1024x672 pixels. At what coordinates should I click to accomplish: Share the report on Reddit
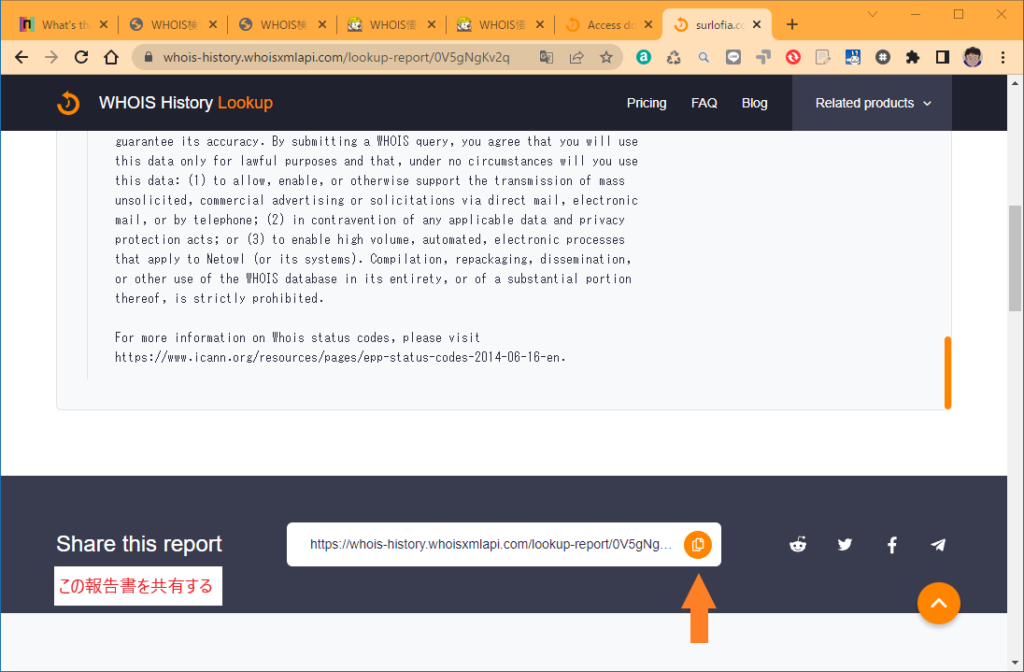coord(797,544)
